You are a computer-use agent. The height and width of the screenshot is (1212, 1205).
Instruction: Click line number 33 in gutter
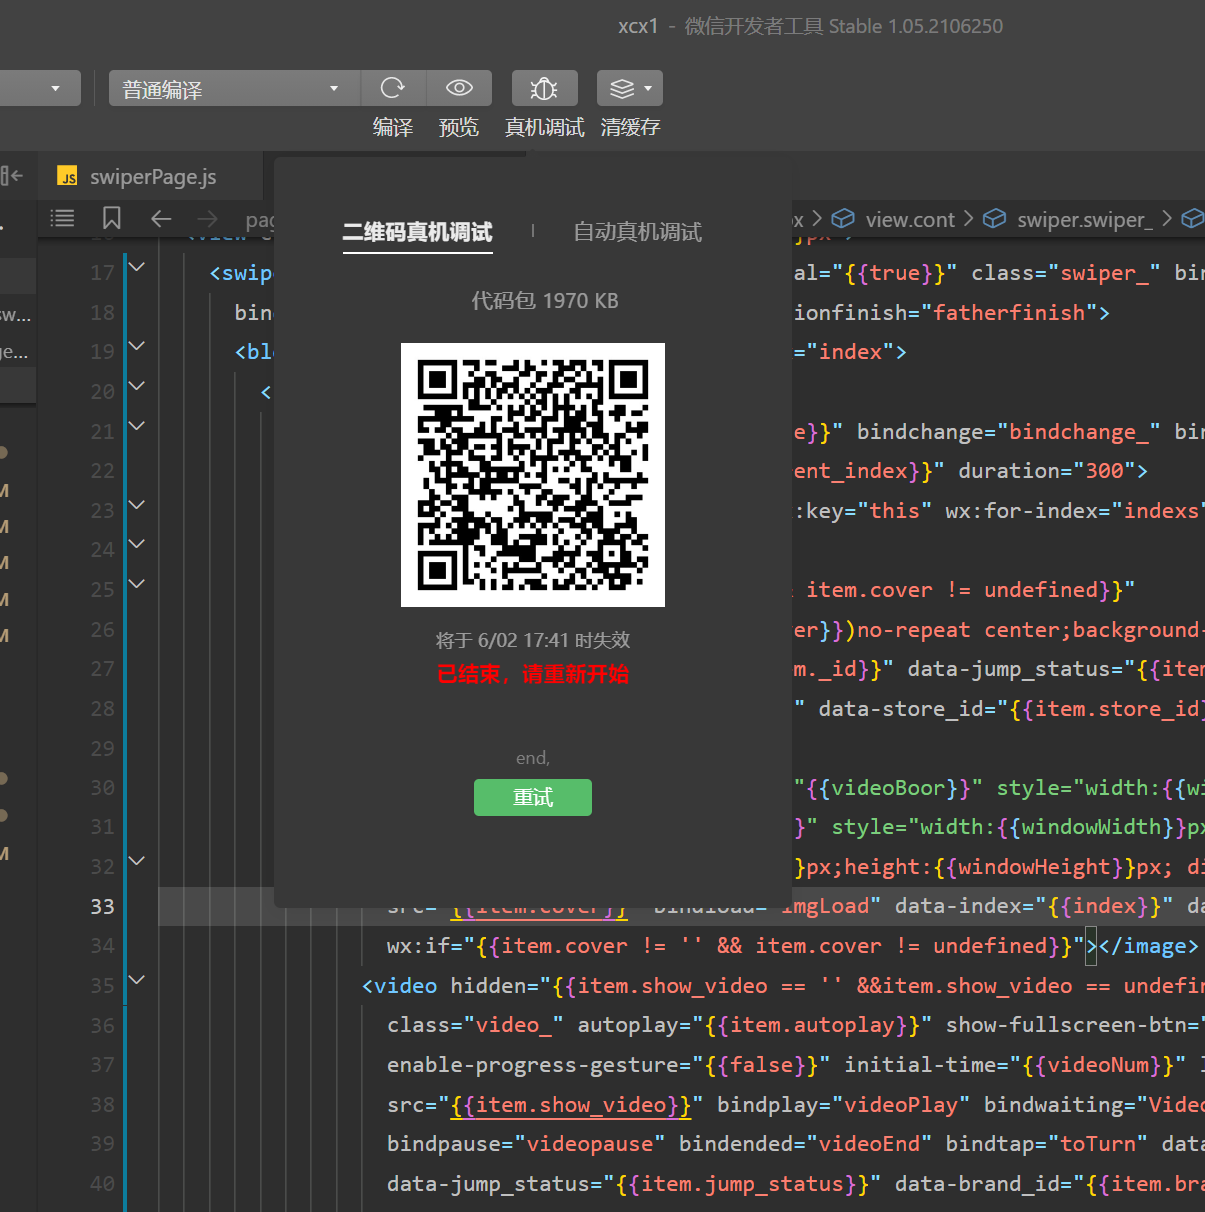(103, 906)
